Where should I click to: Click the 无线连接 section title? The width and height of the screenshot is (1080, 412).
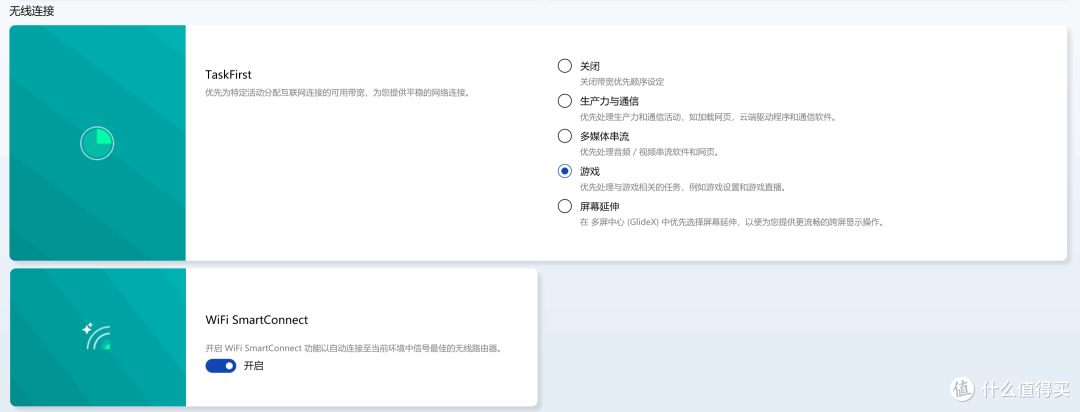click(x=32, y=12)
